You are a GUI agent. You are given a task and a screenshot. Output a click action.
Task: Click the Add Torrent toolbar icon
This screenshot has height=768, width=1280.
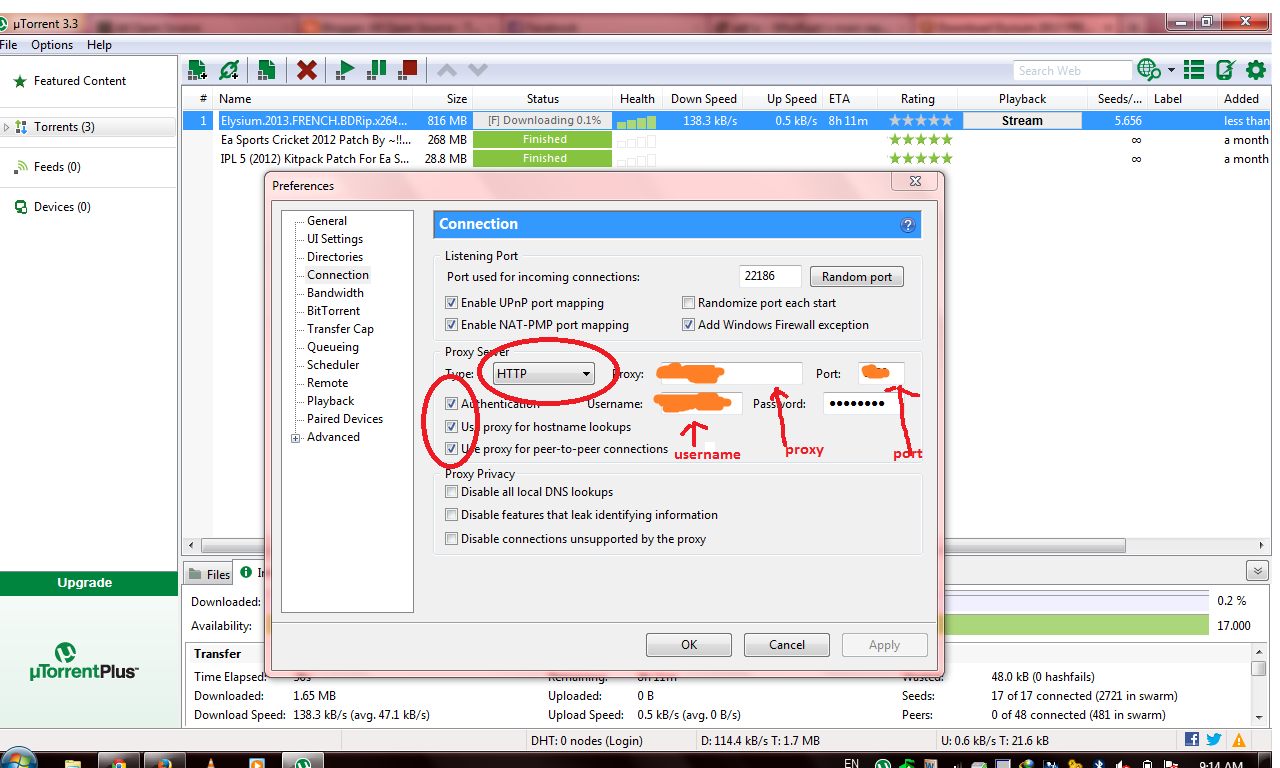click(198, 70)
